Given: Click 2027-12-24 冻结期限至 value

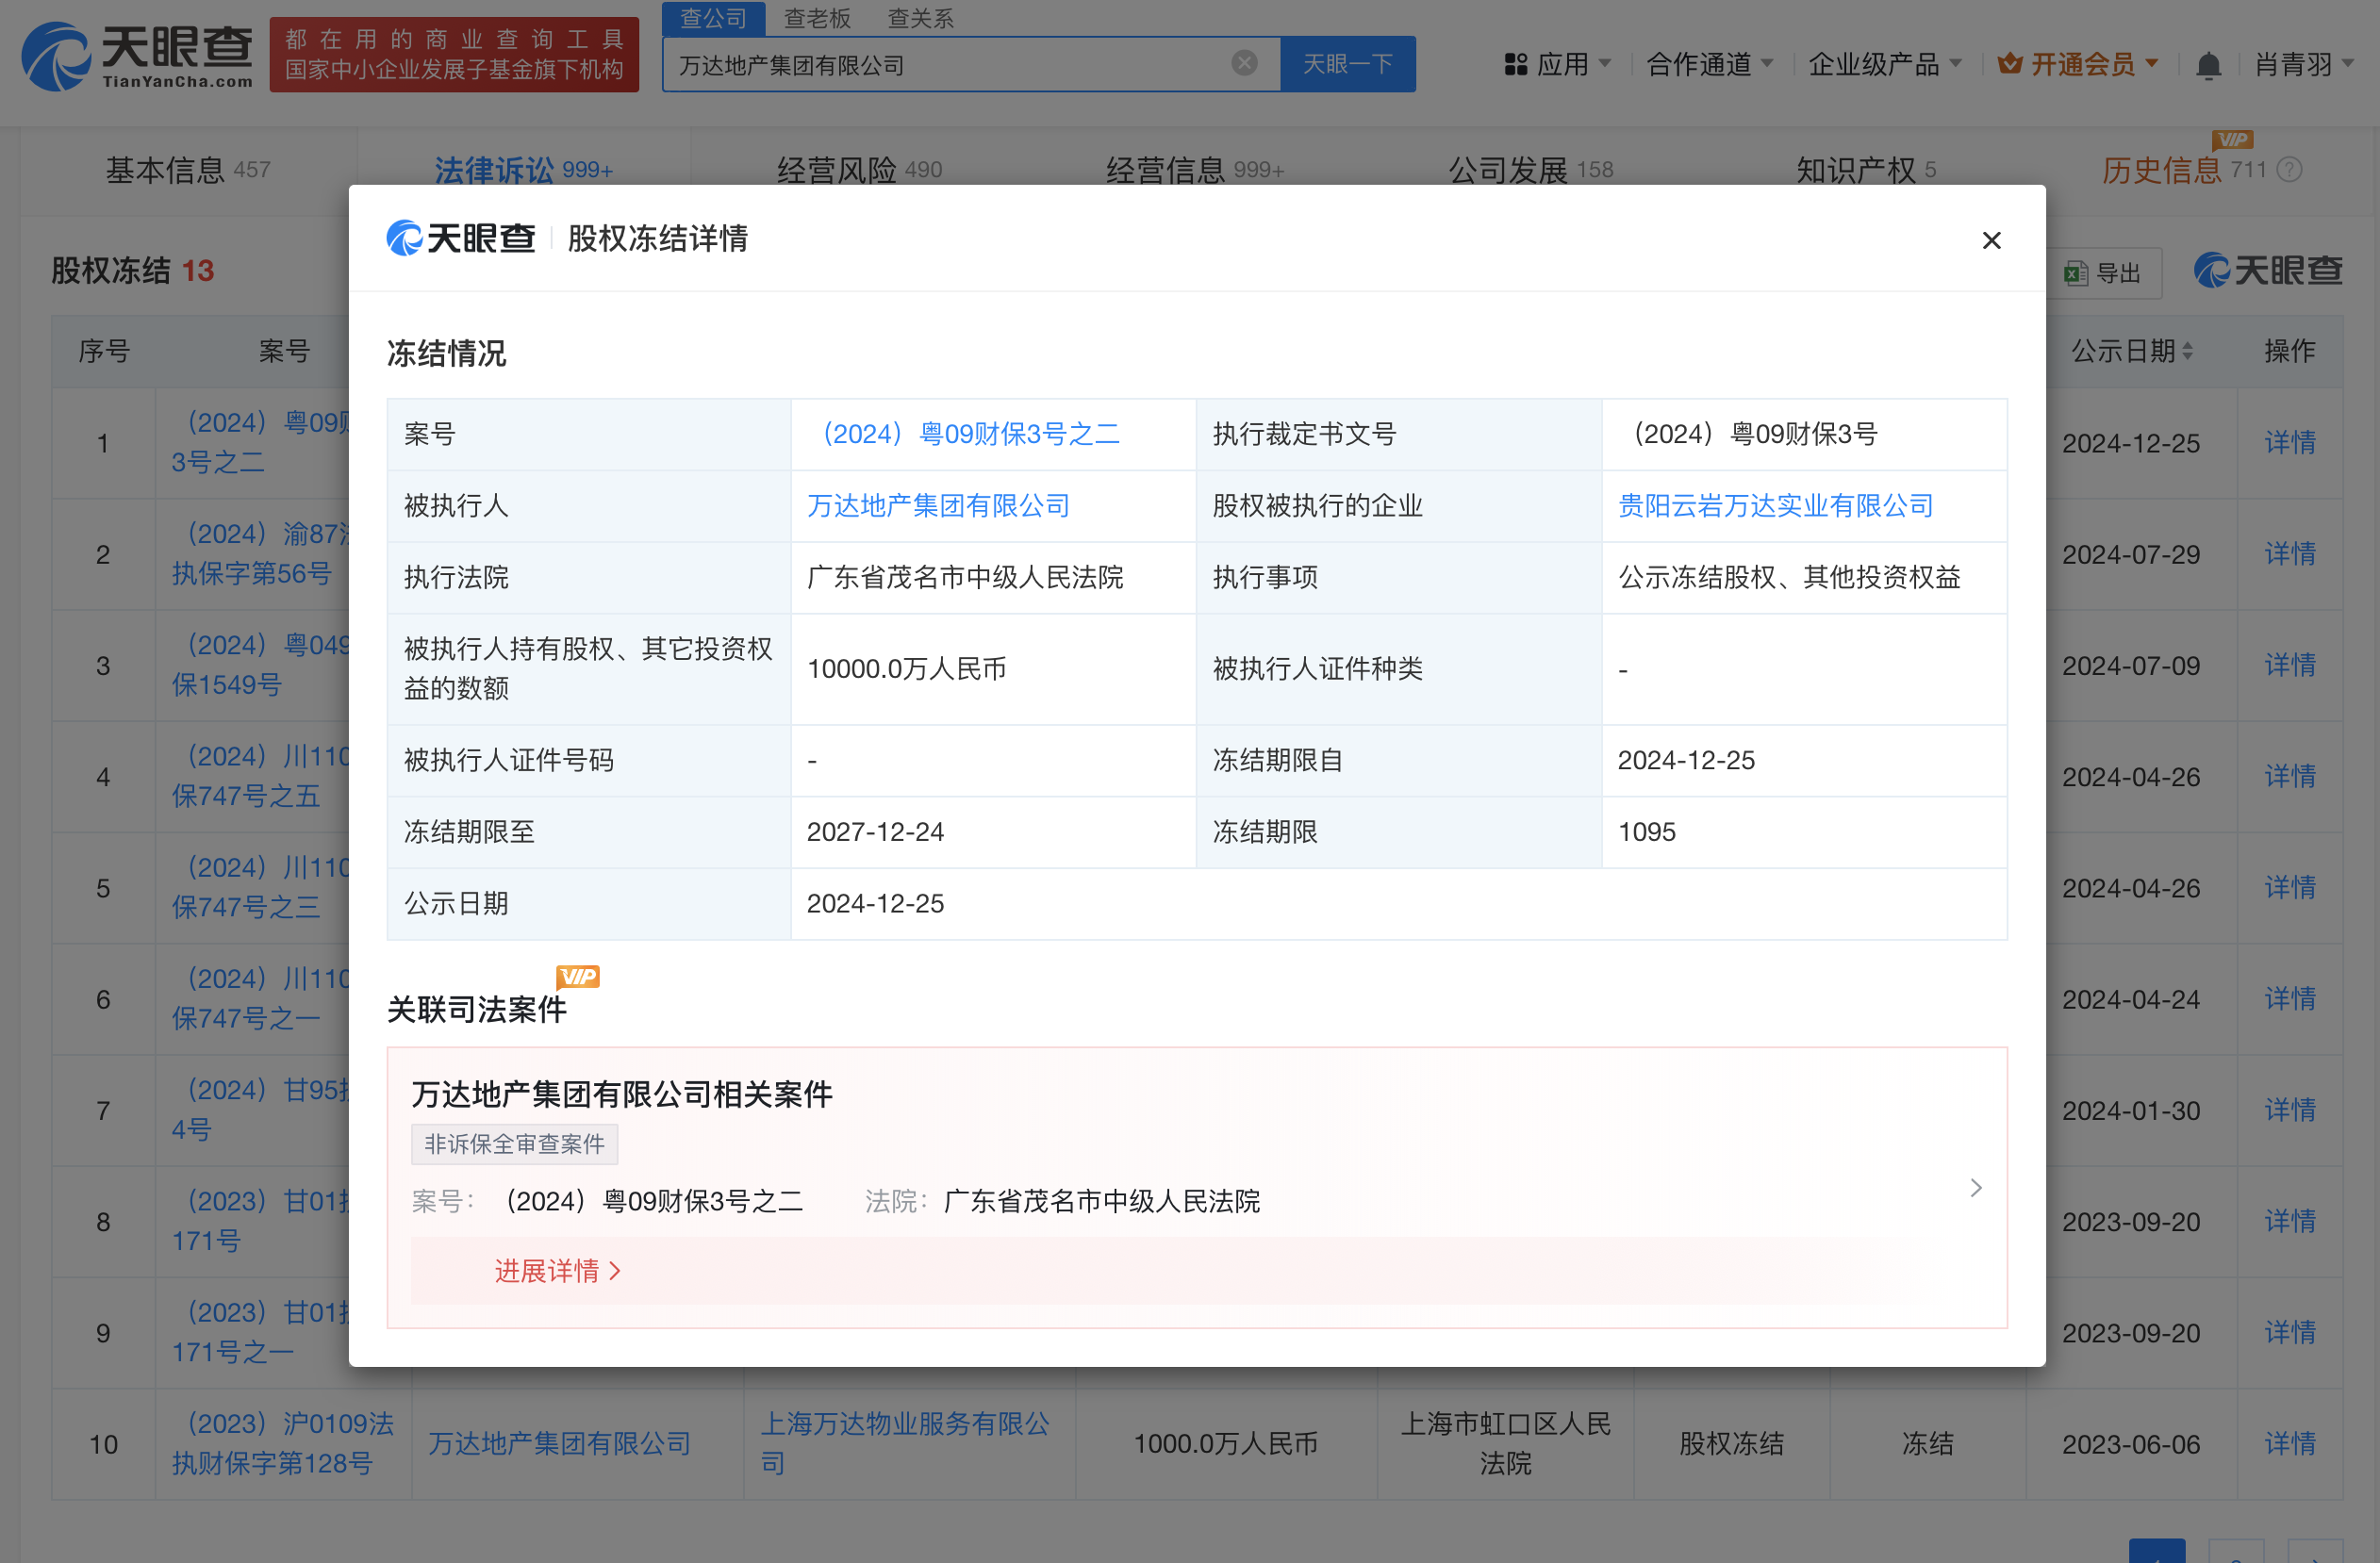Looking at the screenshot, I should coord(875,832).
